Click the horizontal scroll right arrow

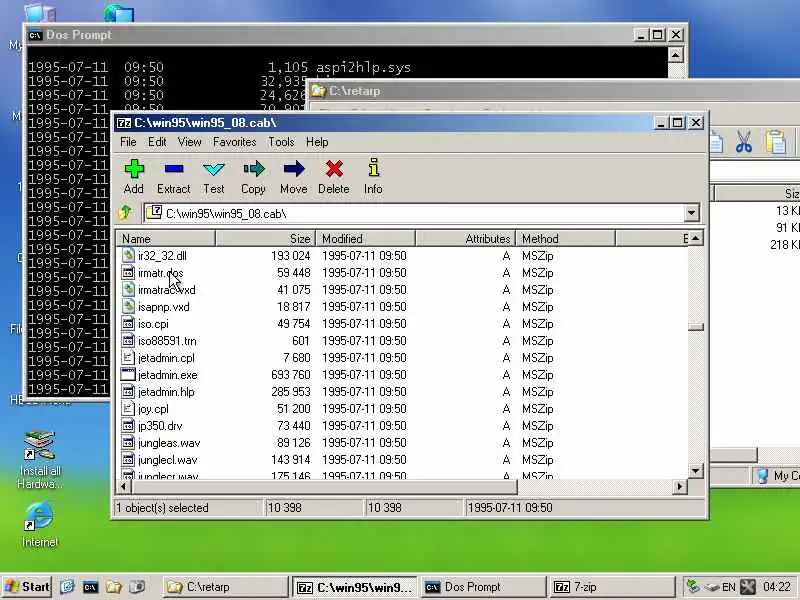(680, 487)
